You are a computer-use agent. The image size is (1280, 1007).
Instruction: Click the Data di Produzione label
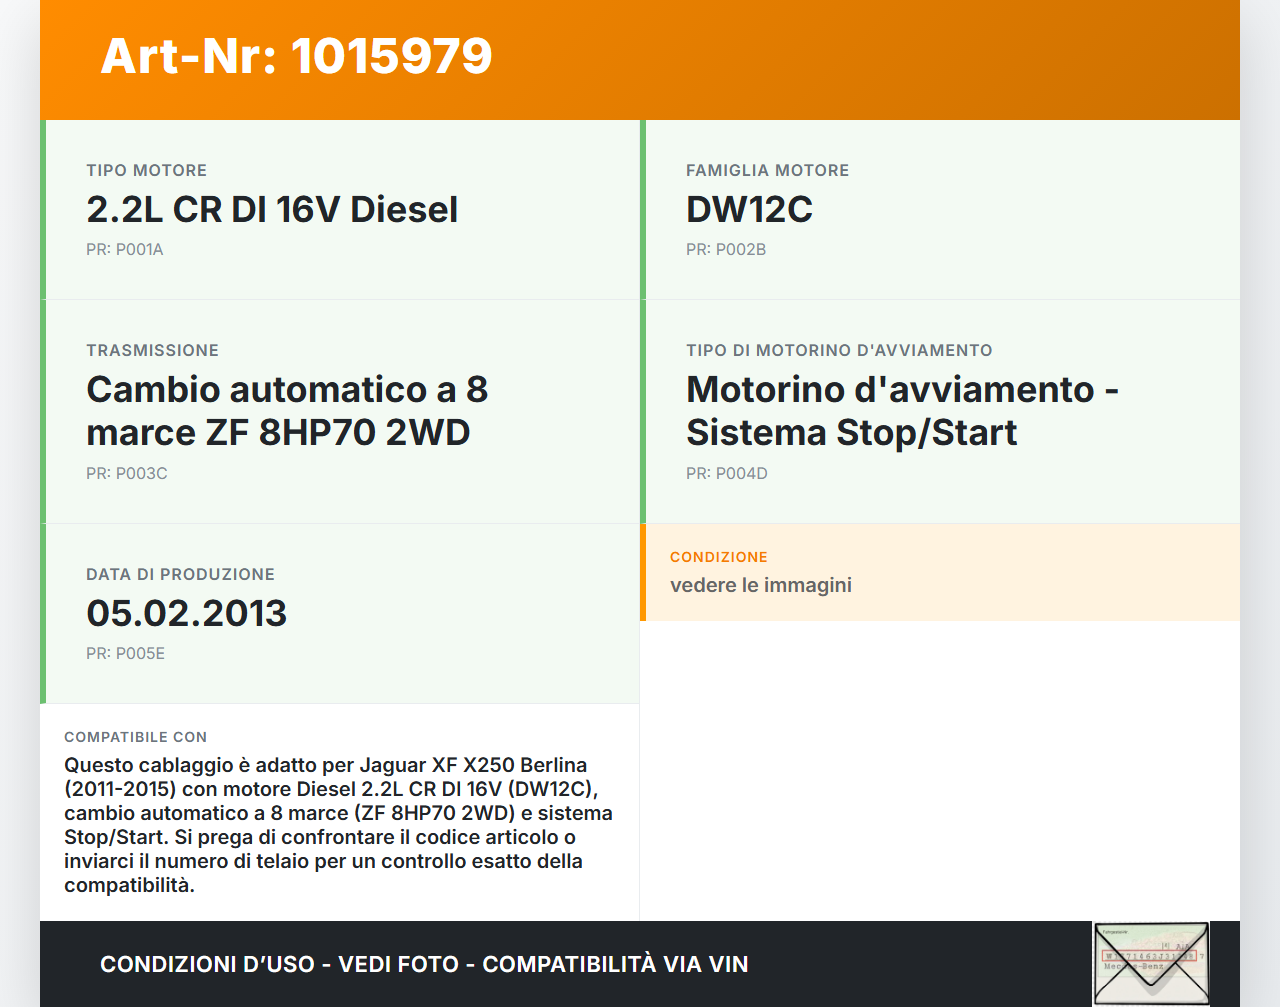point(180,574)
